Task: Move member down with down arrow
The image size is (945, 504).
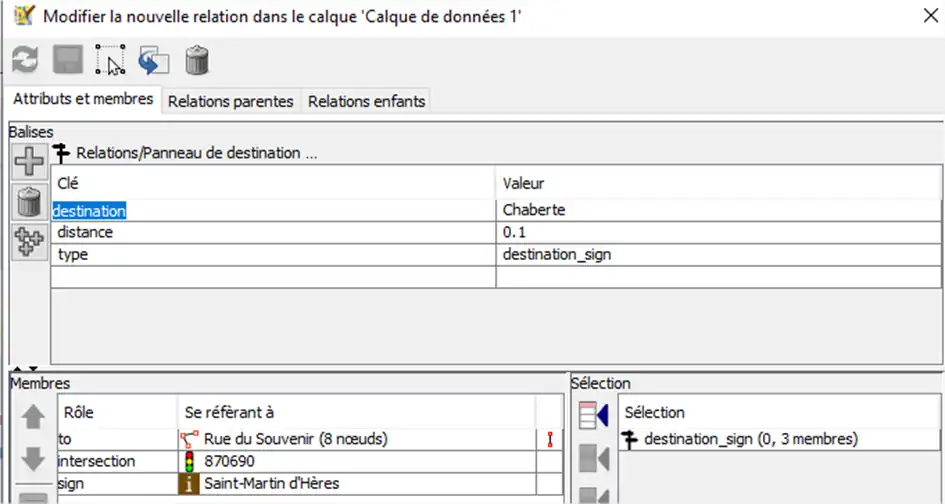Action: (33, 459)
